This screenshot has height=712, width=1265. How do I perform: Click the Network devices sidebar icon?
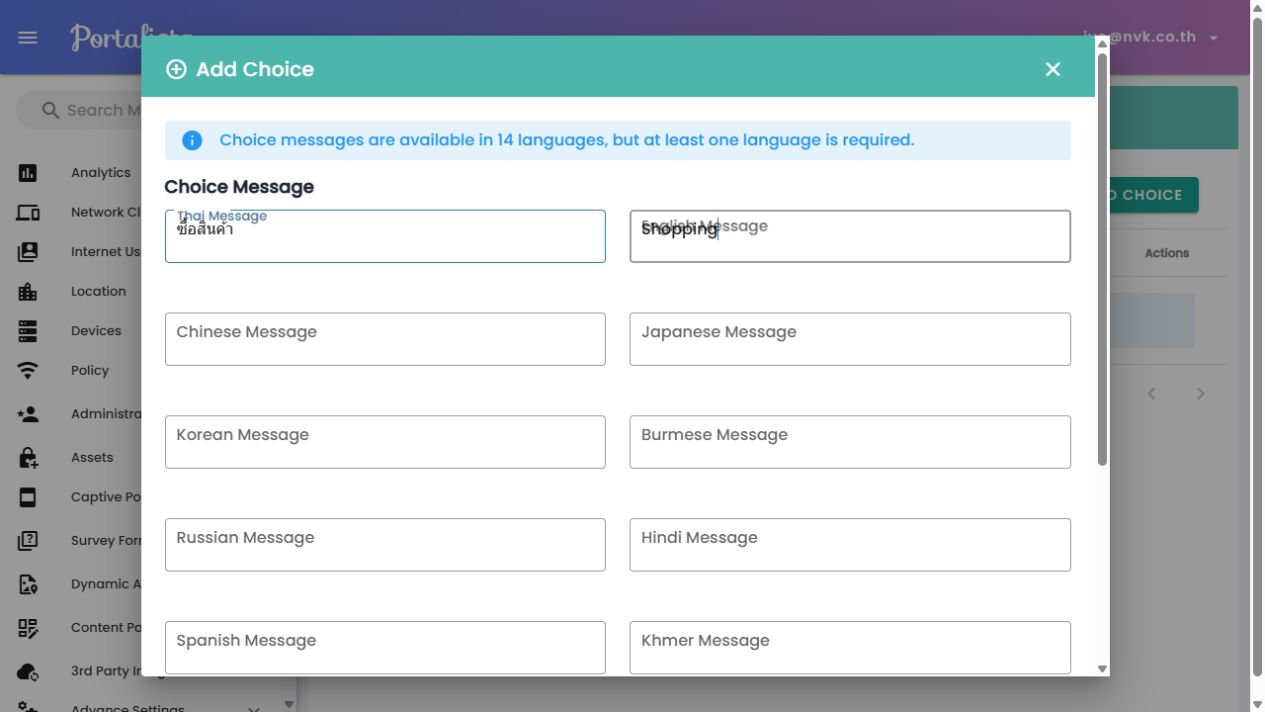[28, 212]
